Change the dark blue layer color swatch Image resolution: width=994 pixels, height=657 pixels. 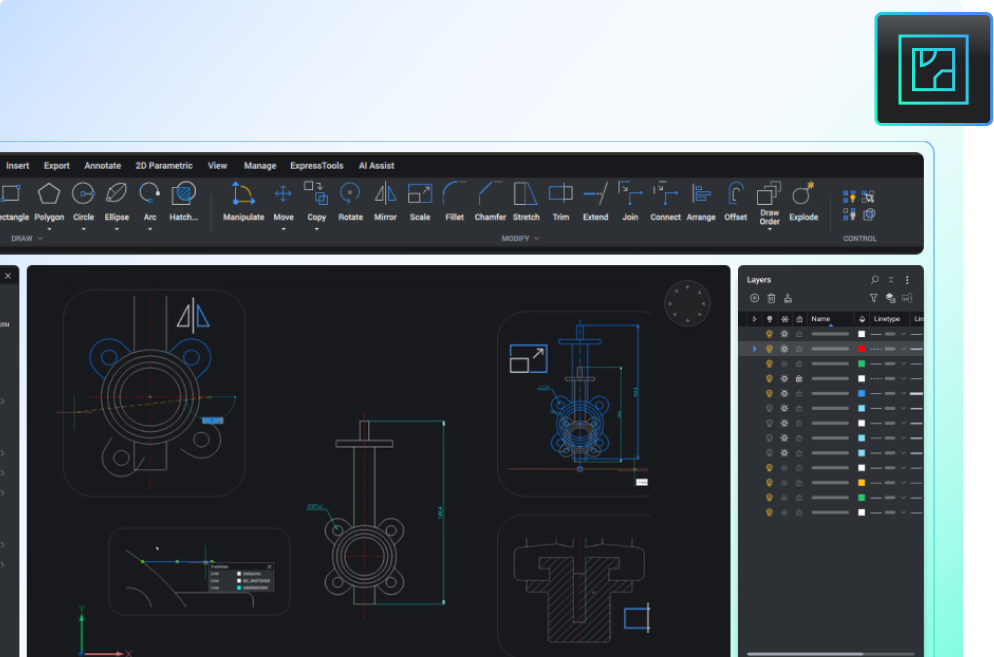coord(862,393)
